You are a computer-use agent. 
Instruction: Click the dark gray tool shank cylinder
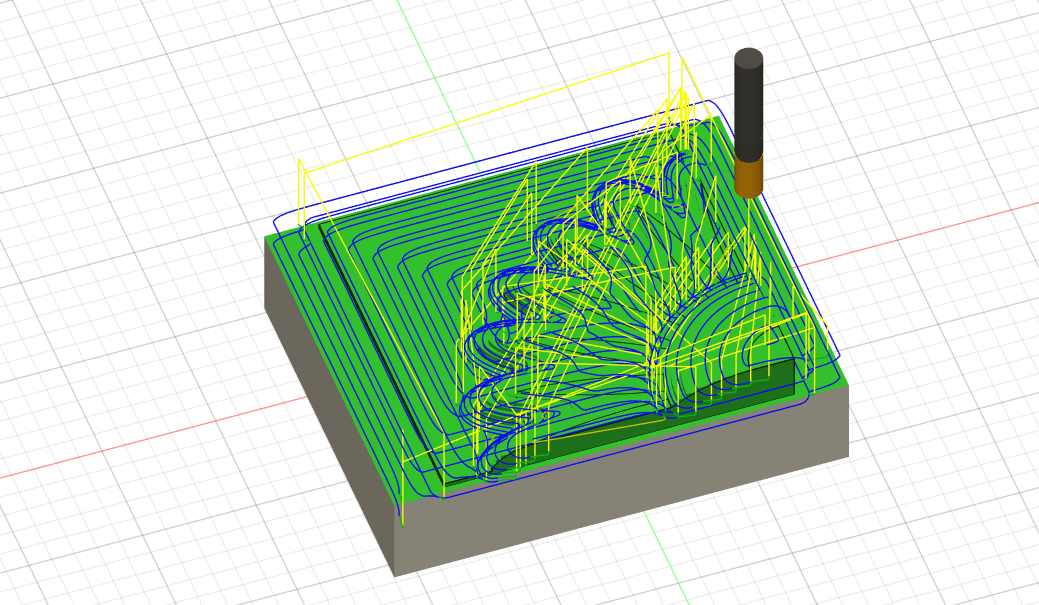[x=749, y=105]
